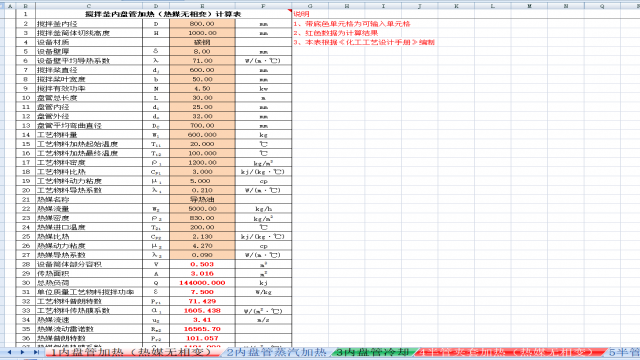
Task: Click the heat medium name cell '导热油'
Action: pos(202,200)
